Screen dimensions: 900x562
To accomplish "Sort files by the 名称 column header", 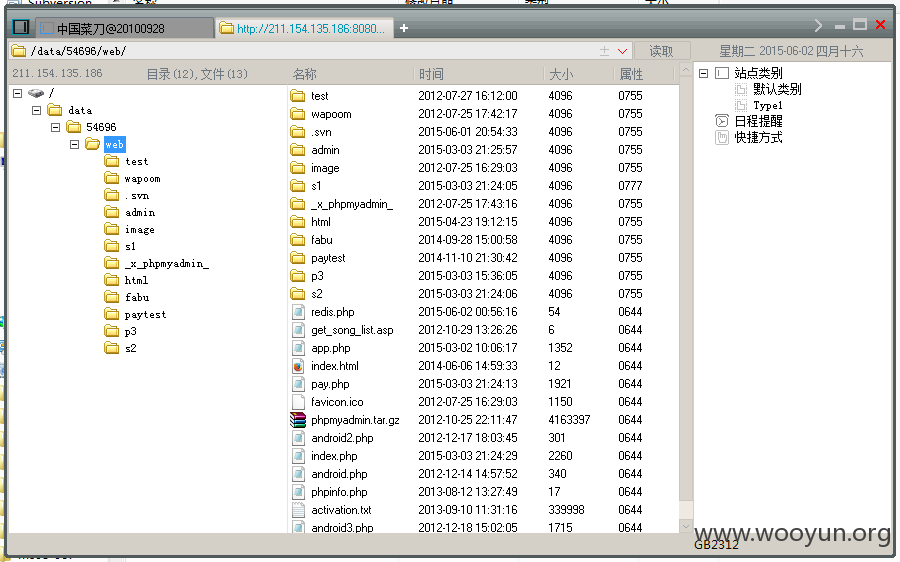I will (x=304, y=74).
